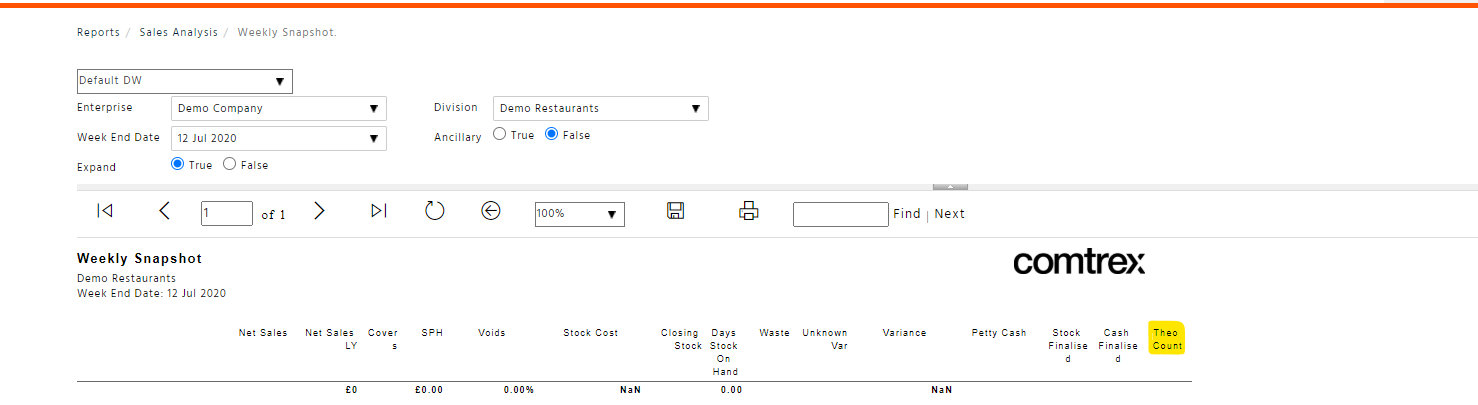The image size is (1478, 405).
Task: Jump to last report page icon
Action: point(379,211)
